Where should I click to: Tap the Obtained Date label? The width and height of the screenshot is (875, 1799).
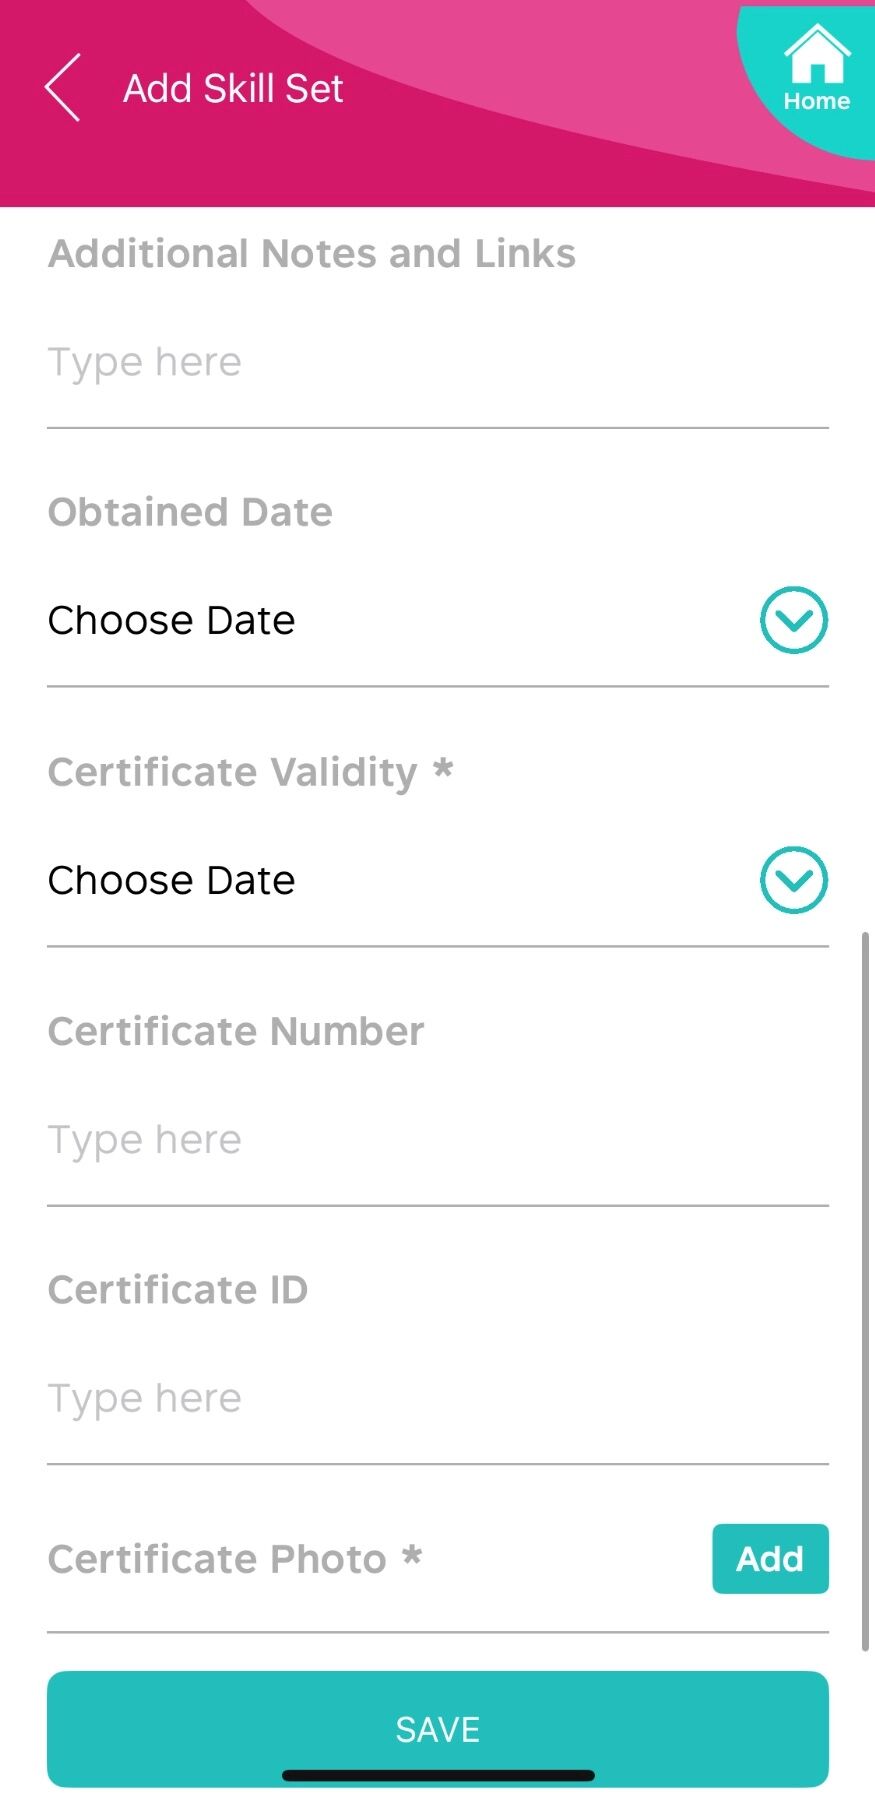190,512
